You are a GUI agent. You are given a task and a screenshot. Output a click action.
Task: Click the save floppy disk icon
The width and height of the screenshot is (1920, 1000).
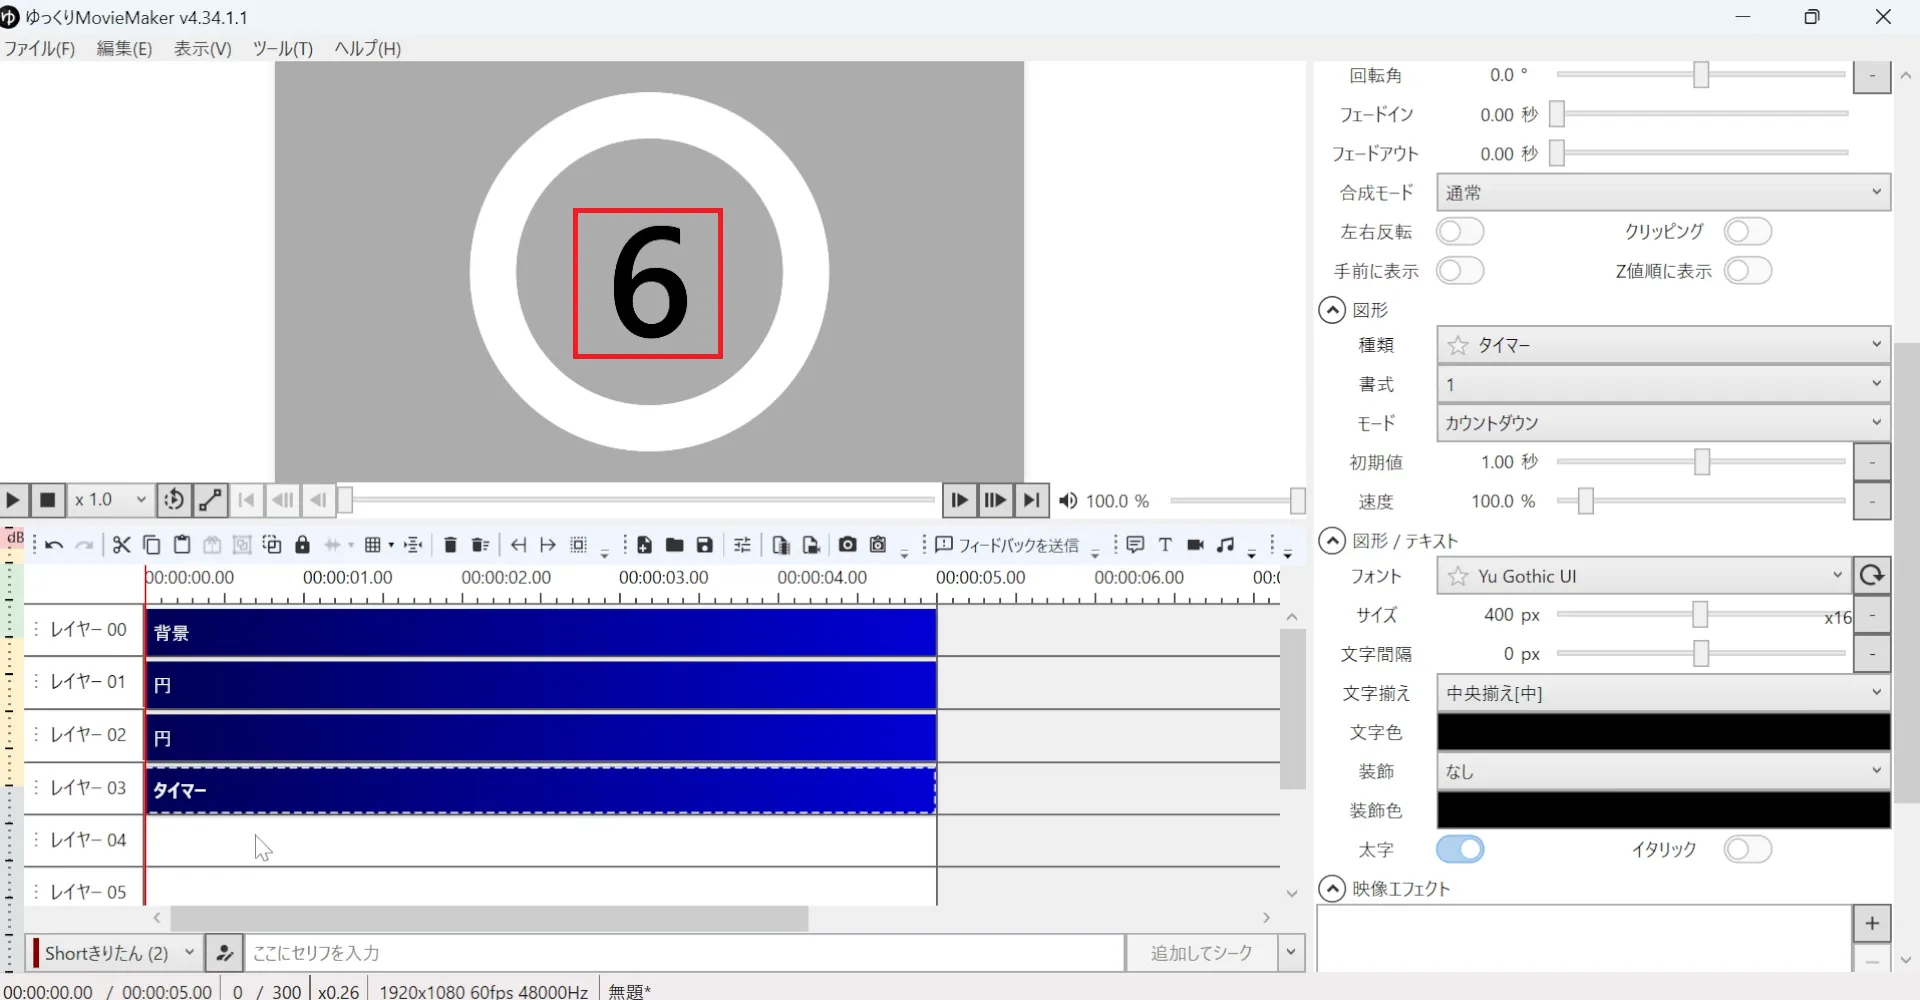point(705,545)
